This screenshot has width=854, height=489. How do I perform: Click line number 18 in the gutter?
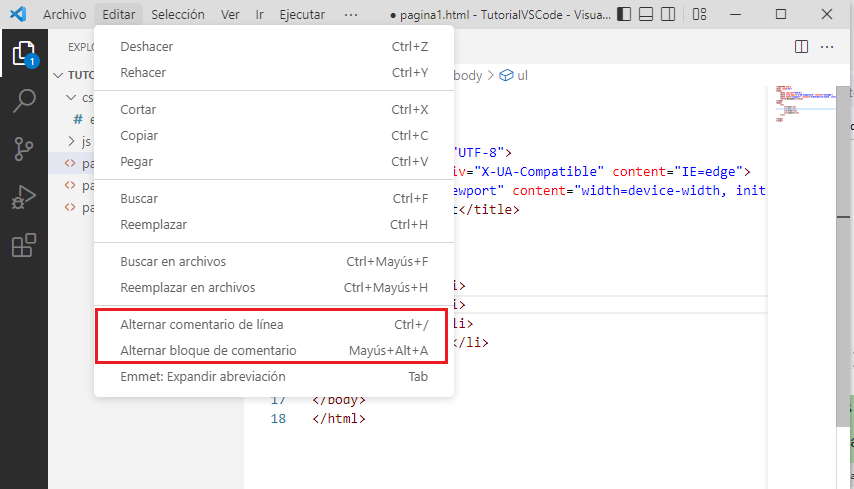(278, 419)
